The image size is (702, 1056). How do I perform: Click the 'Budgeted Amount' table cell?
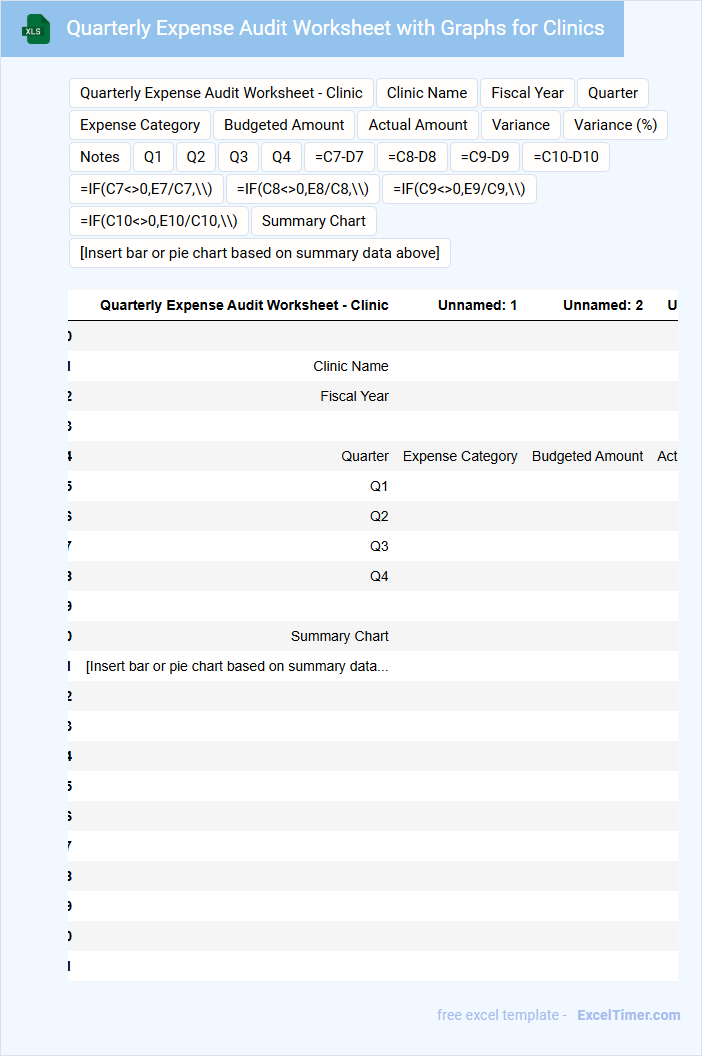pyautogui.click(x=587, y=456)
